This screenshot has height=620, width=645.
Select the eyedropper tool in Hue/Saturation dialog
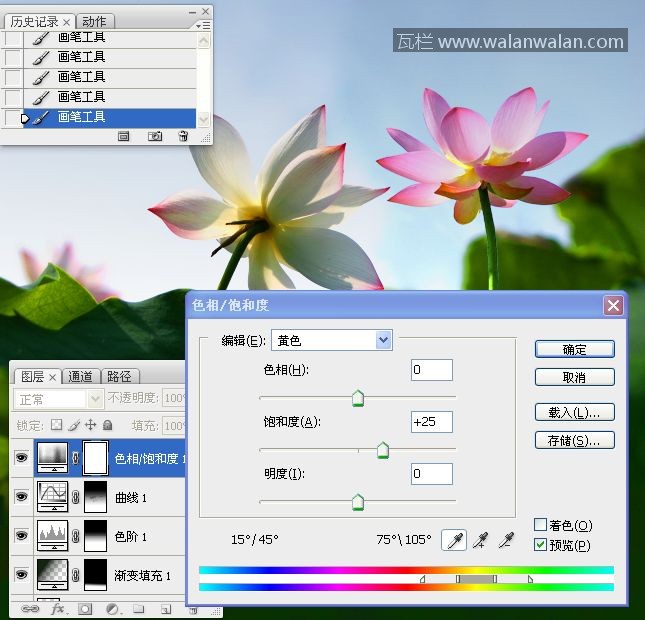[453, 540]
